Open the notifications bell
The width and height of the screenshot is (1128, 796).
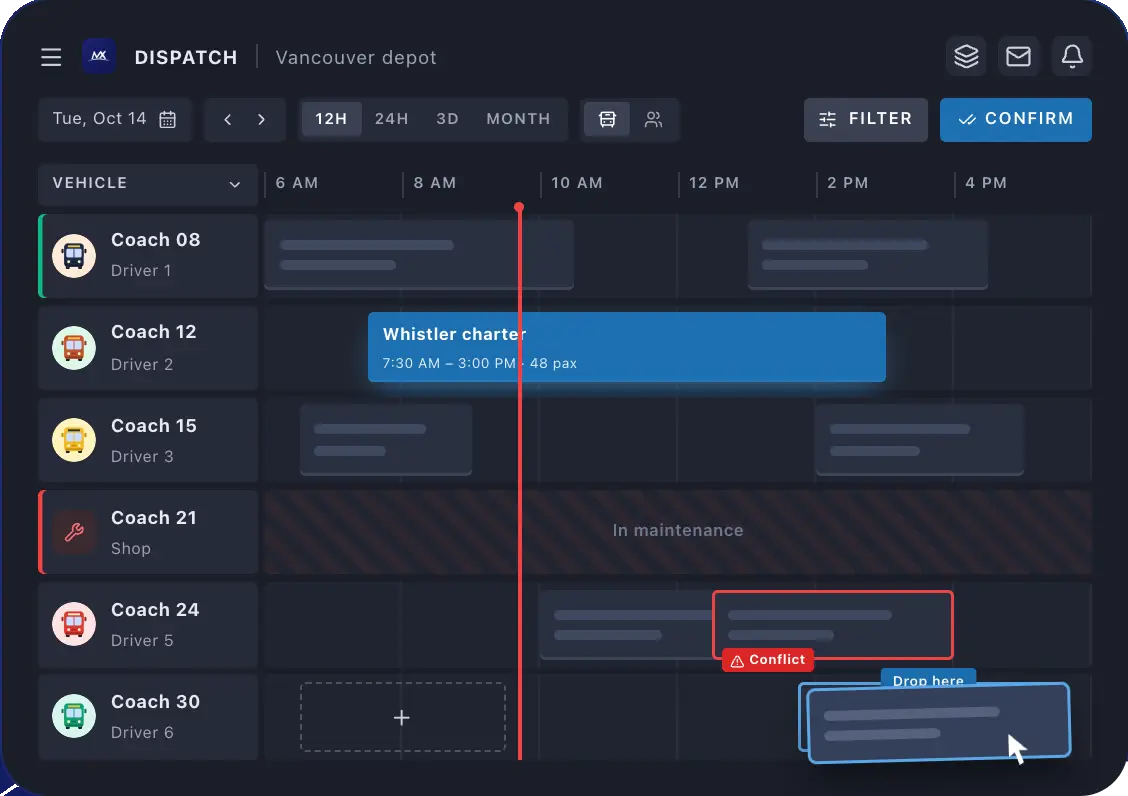[1072, 56]
